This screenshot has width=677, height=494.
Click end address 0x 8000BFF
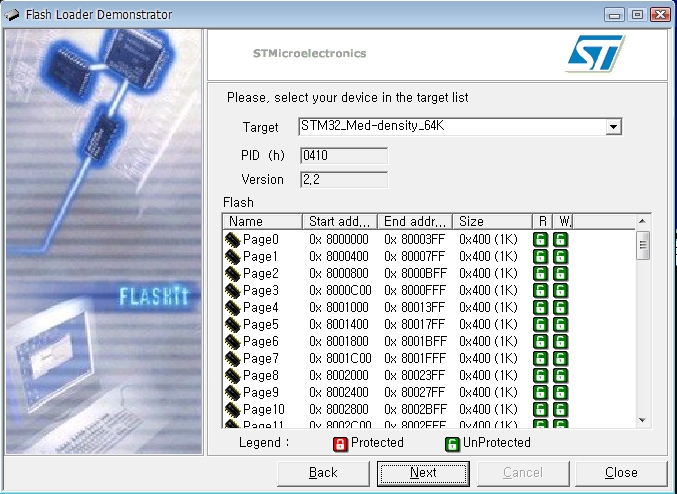pyautogui.click(x=415, y=274)
